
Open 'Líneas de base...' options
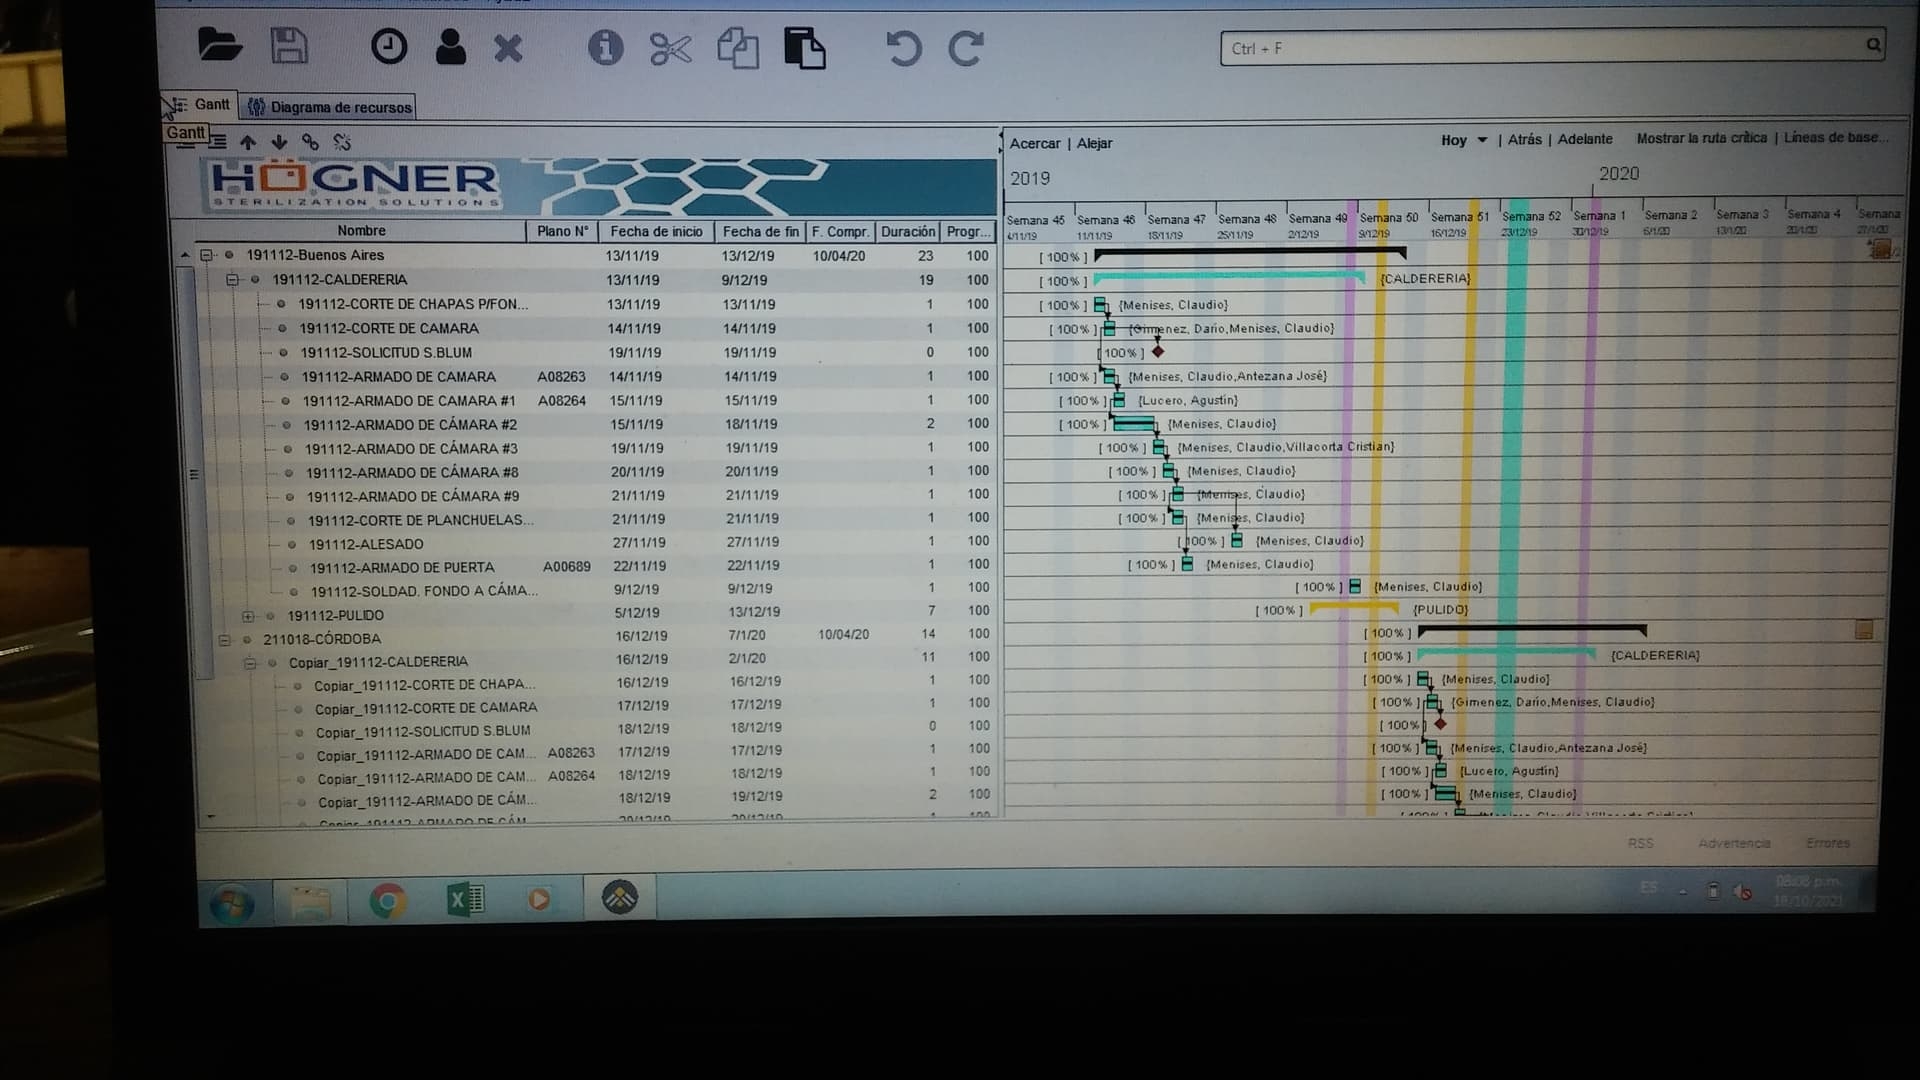(1833, 138)
